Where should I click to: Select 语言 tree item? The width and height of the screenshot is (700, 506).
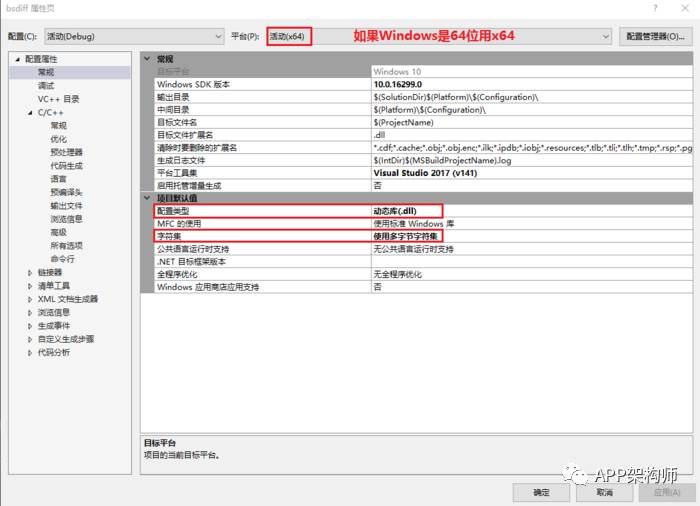pos(58,179)
